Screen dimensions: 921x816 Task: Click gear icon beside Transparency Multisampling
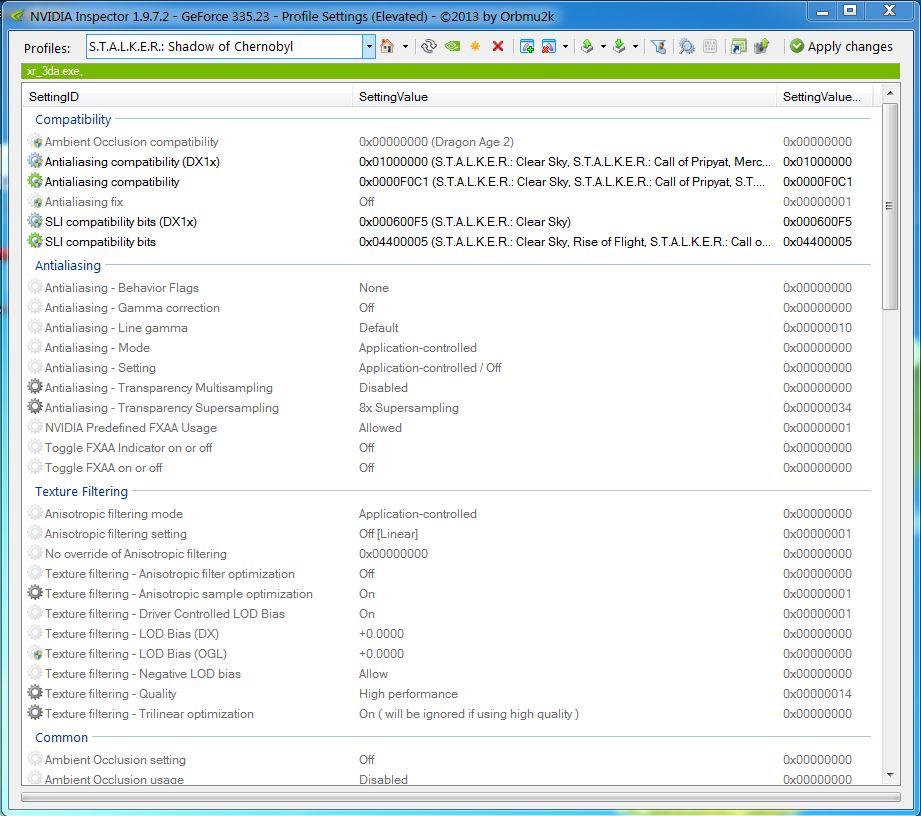35,387
